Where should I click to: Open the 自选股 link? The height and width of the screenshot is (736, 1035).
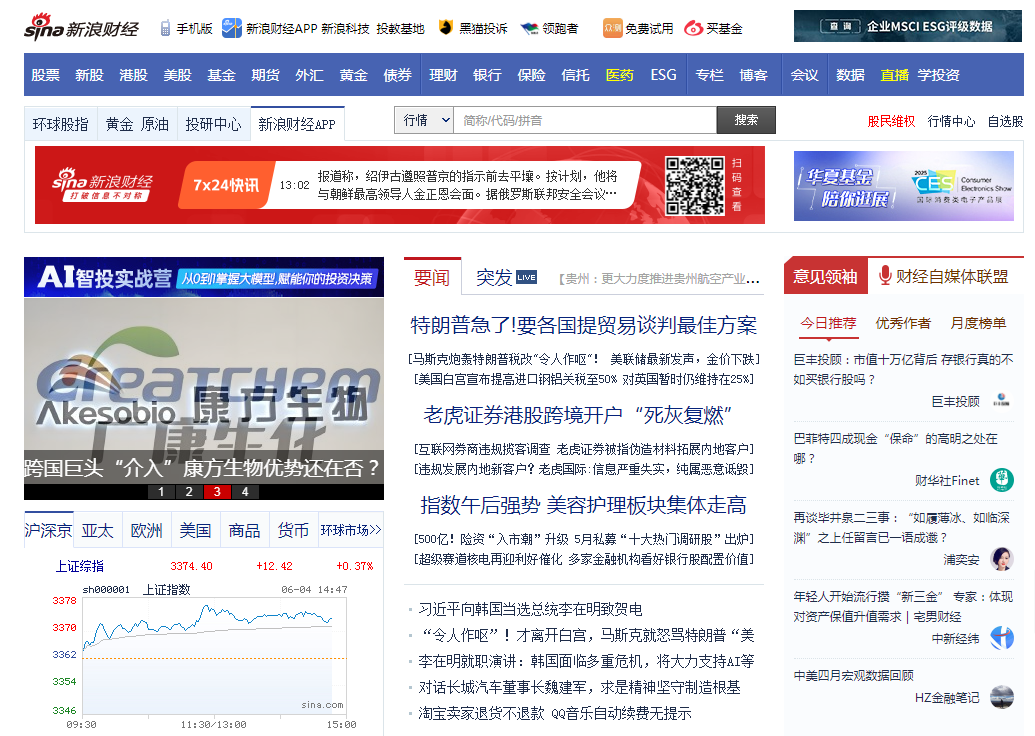pyautogui.click(x=1005, y=121)
